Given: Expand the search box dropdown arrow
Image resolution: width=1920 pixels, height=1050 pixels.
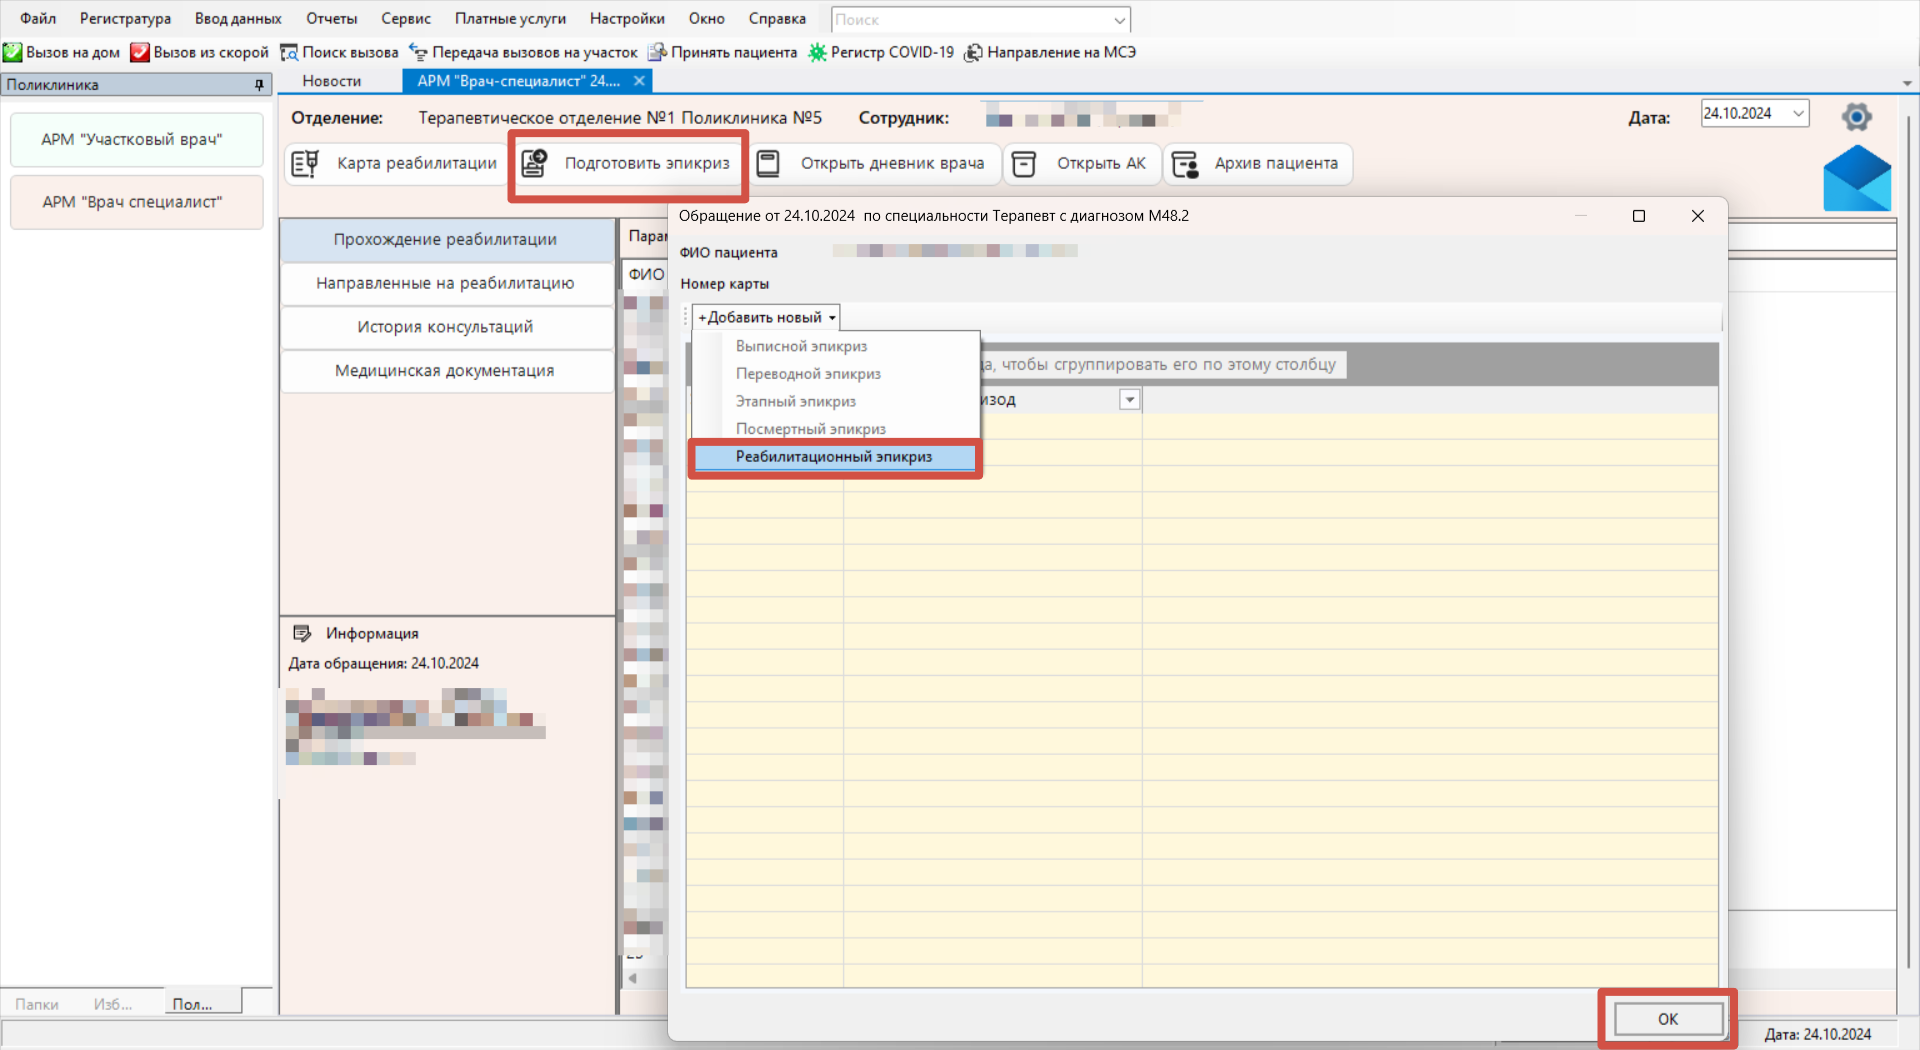Looking at the screenshot, I should [x=1120, y=20].
